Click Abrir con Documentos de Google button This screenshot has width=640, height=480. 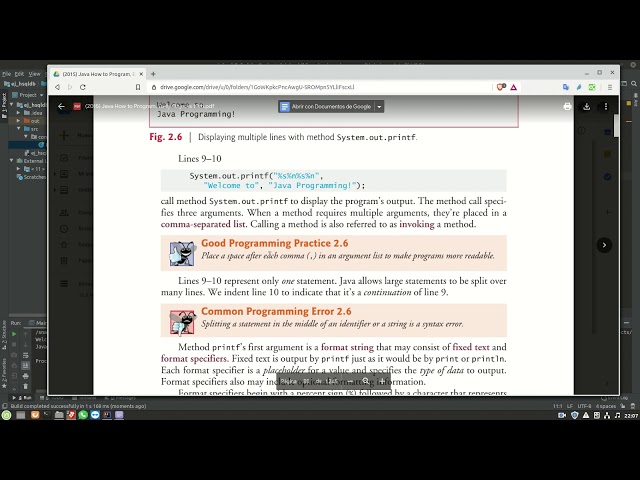click(326, 107)
